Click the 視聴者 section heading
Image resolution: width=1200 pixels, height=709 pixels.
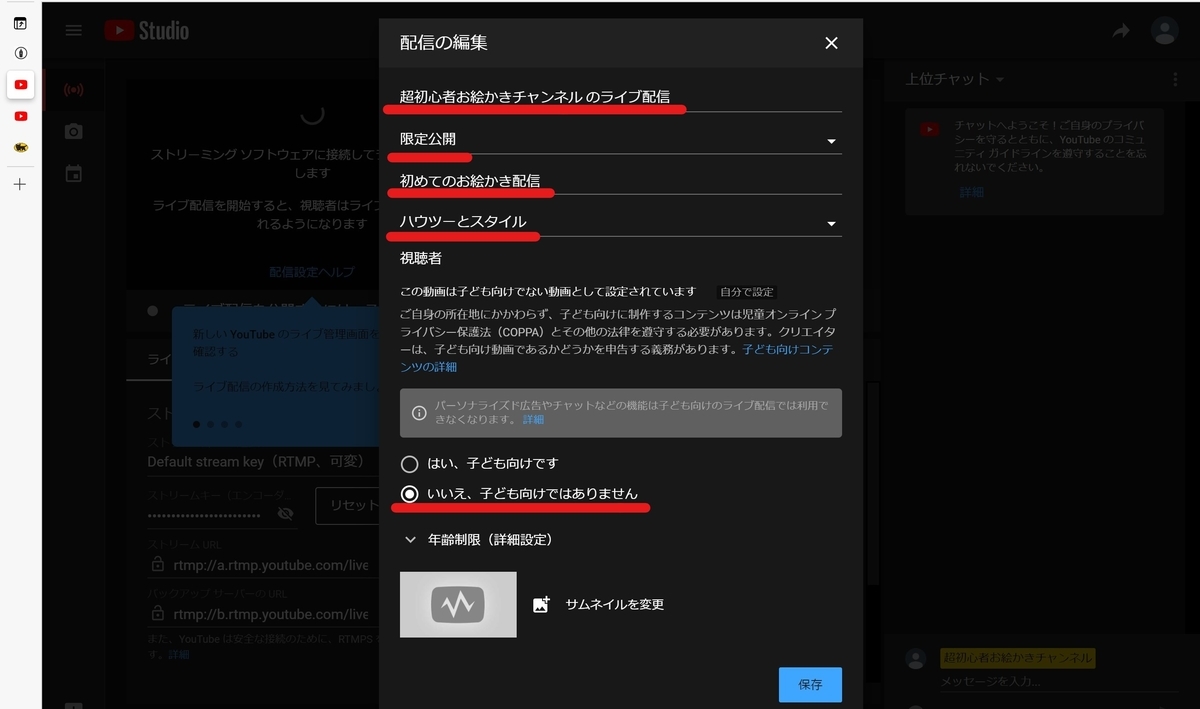pos(421,258)
